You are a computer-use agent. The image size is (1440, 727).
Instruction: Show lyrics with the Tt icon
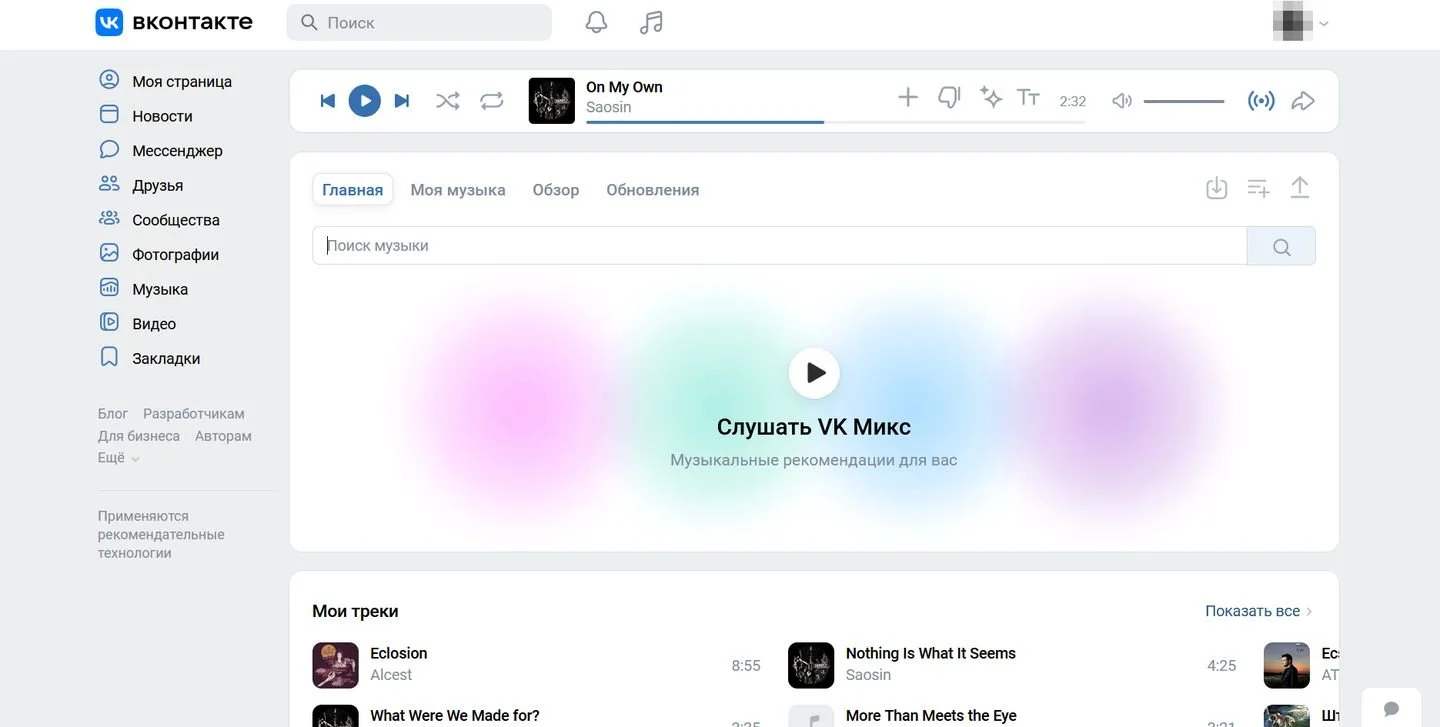point(1028,97)
